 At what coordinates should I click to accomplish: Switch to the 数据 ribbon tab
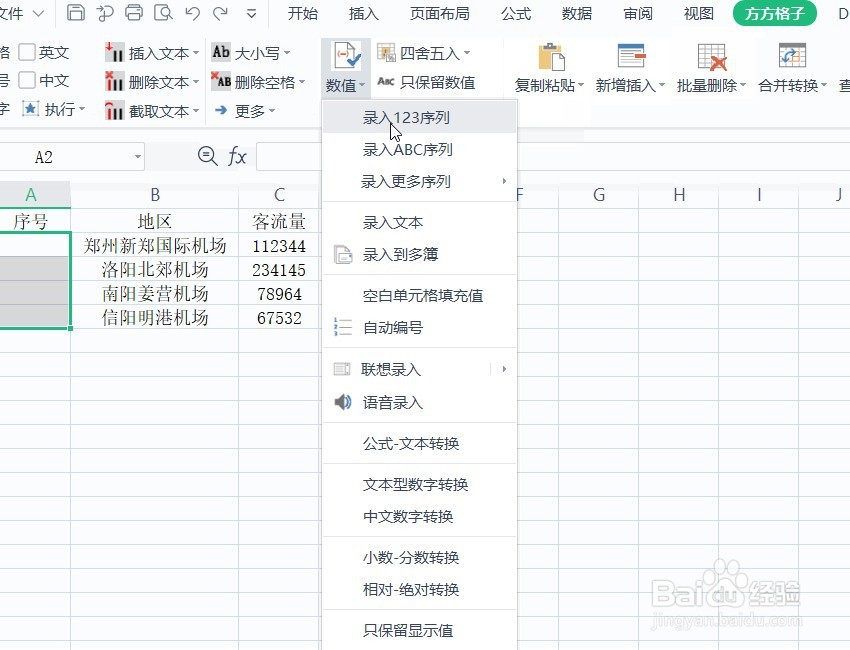[x=577, y=14]
